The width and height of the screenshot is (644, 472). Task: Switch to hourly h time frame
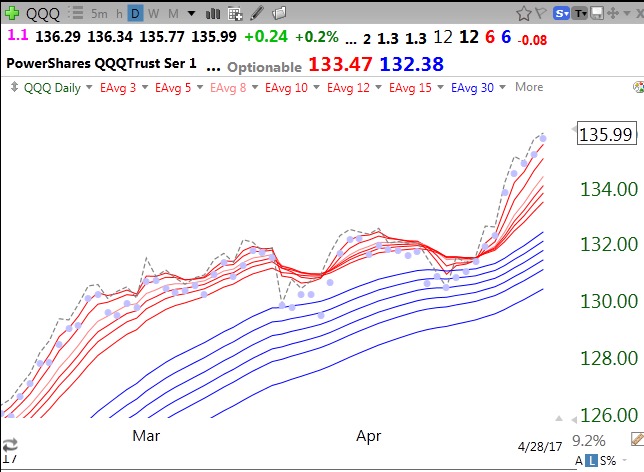point(119,14)
